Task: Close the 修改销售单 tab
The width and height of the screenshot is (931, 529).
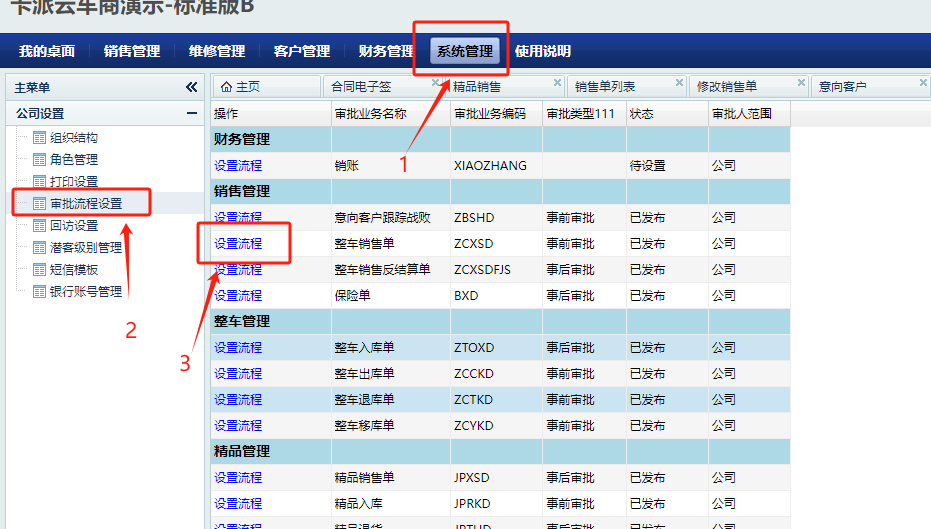Action: pyautogui.click(x=801, y=83)
